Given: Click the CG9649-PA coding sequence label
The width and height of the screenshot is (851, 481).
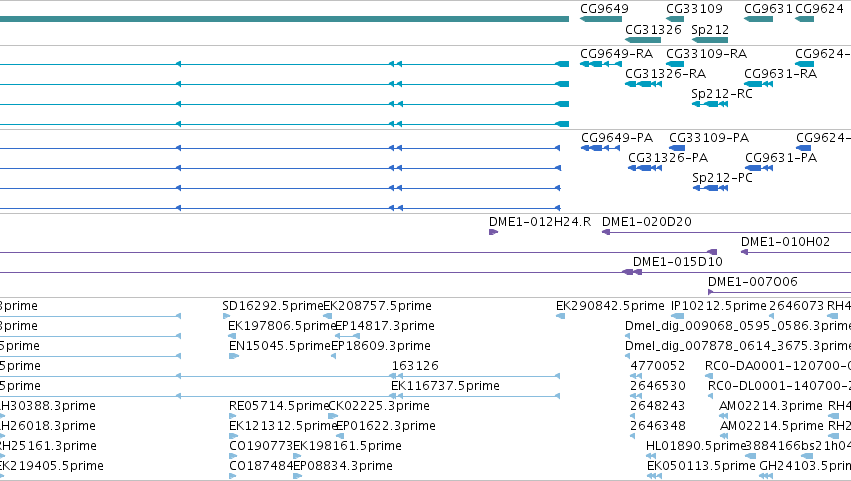Looking at the screenshot, I should (x=617, y=138).
